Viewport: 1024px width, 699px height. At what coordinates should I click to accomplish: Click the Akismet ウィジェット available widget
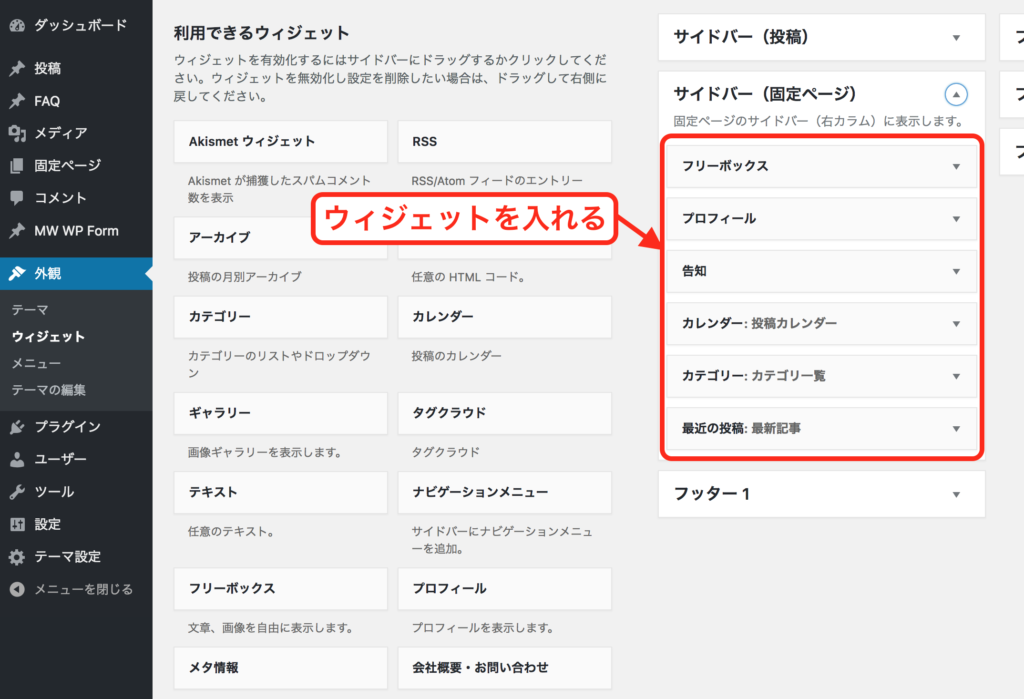click(x=280, y=142)
